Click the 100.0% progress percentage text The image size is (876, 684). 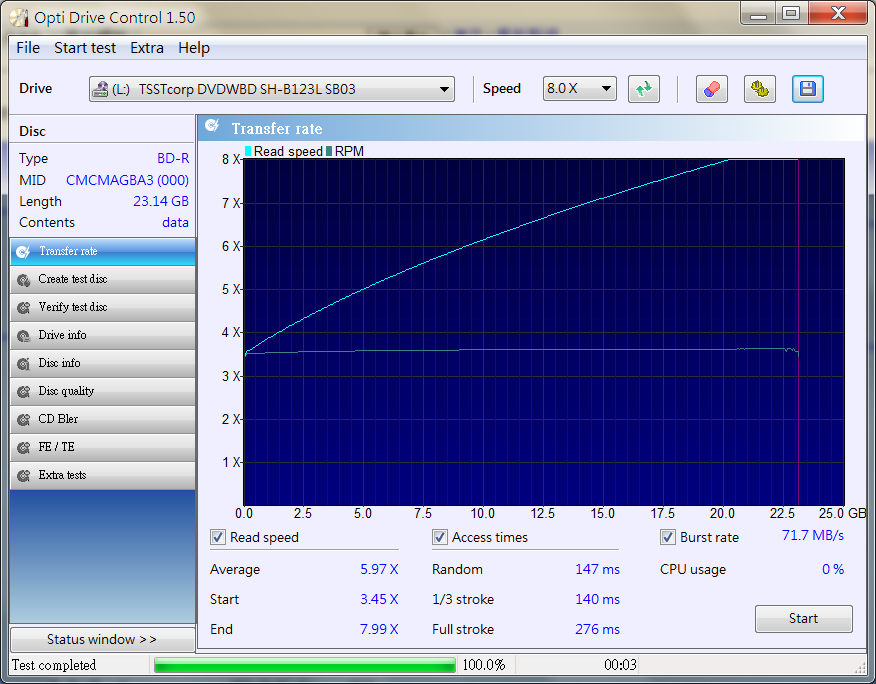[x=484, y=665]
